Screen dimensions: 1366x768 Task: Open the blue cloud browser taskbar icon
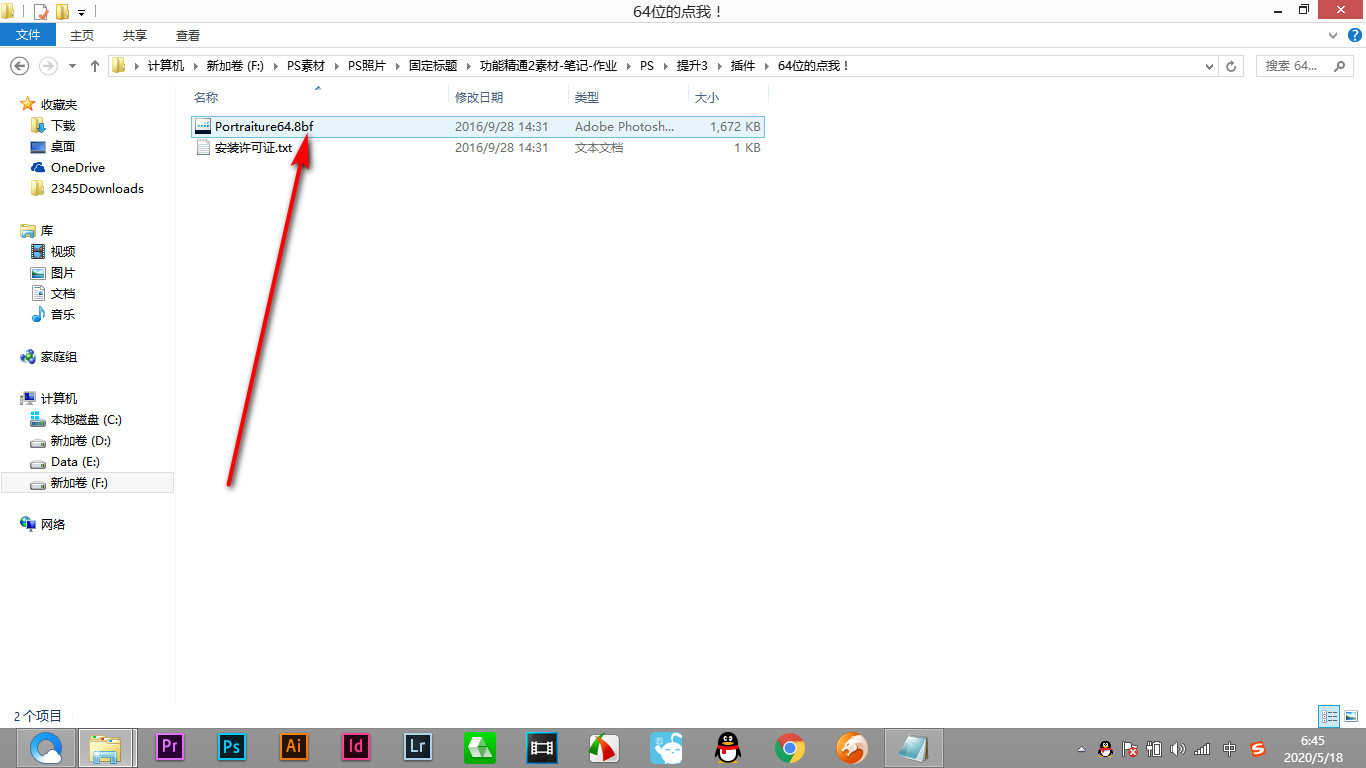(x=46, y=747)
